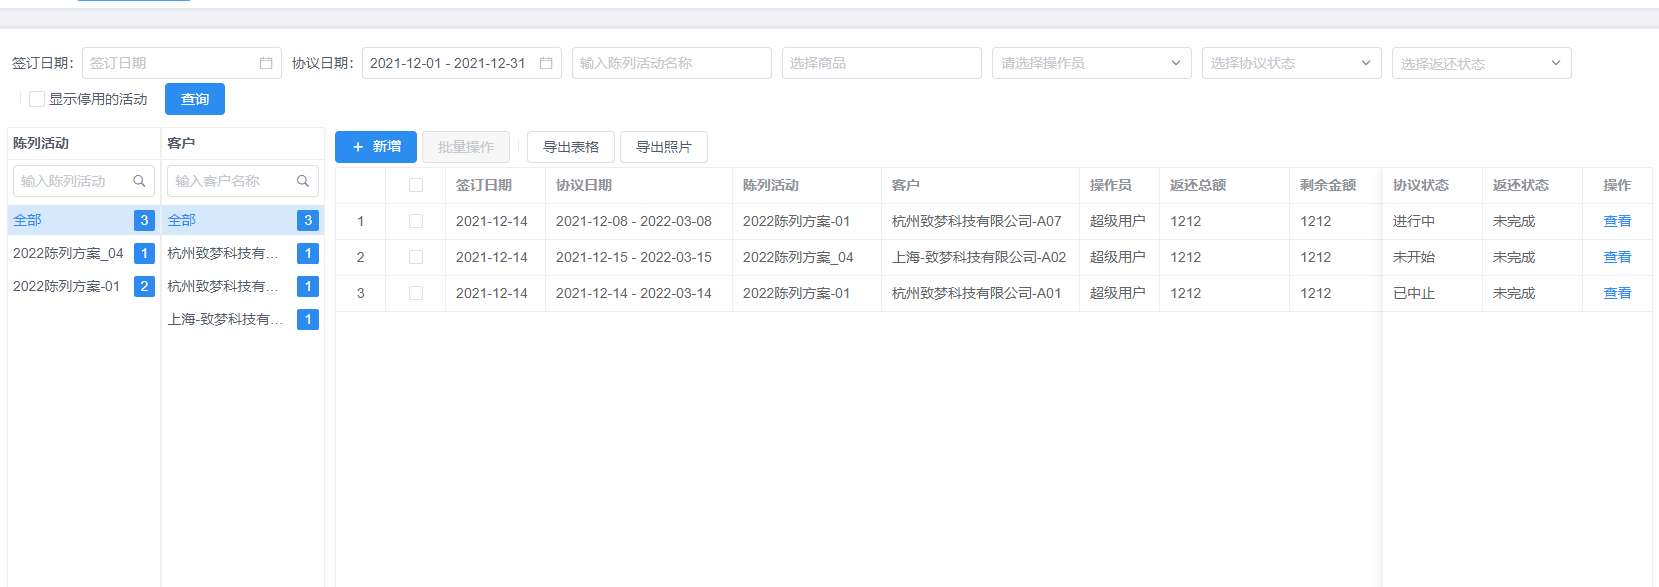1659x587 pixels.
Task: Select 全部 in 客户 list
Action: click(x=182, y=220)
